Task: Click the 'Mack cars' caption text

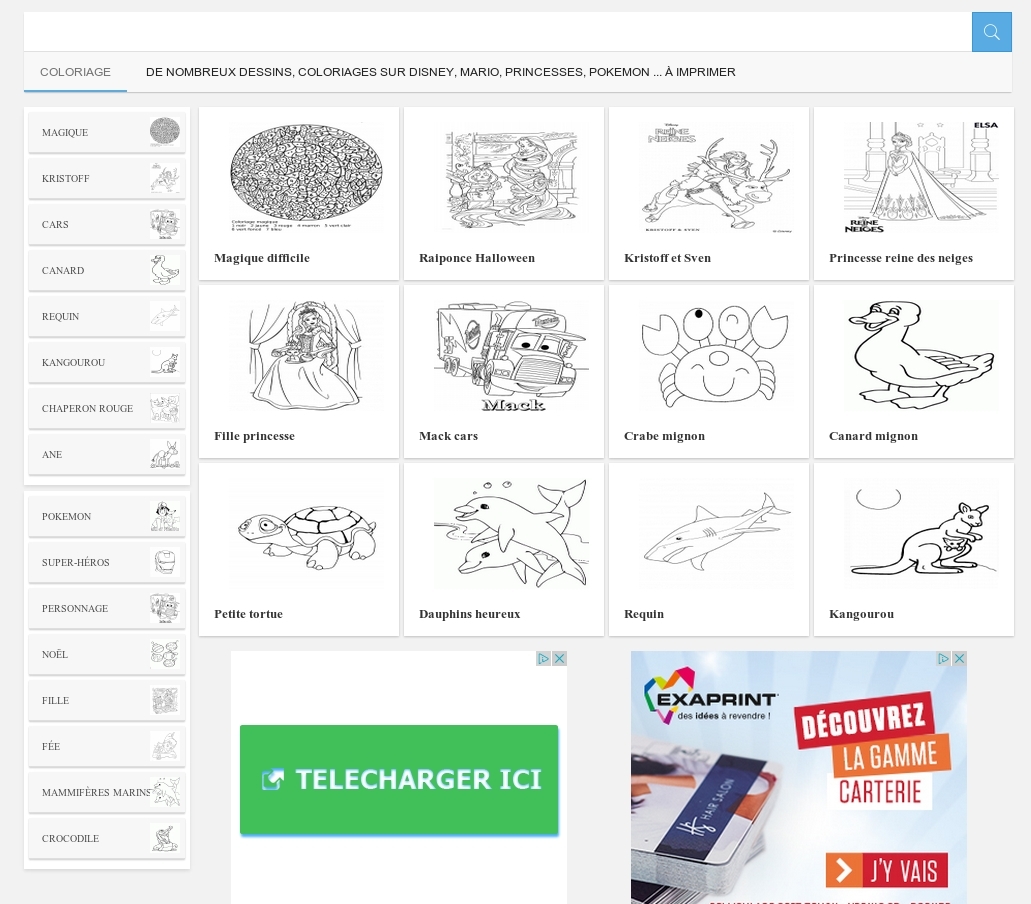Action: pyautogui.click(x=448, y=436)
